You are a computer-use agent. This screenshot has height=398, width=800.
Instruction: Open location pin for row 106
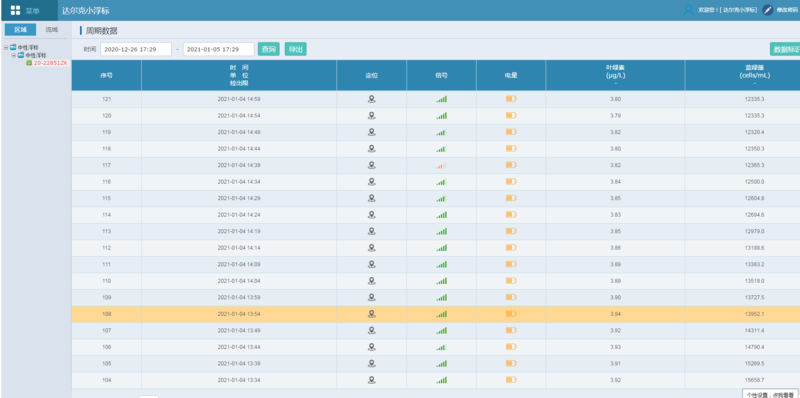[371, 347]
